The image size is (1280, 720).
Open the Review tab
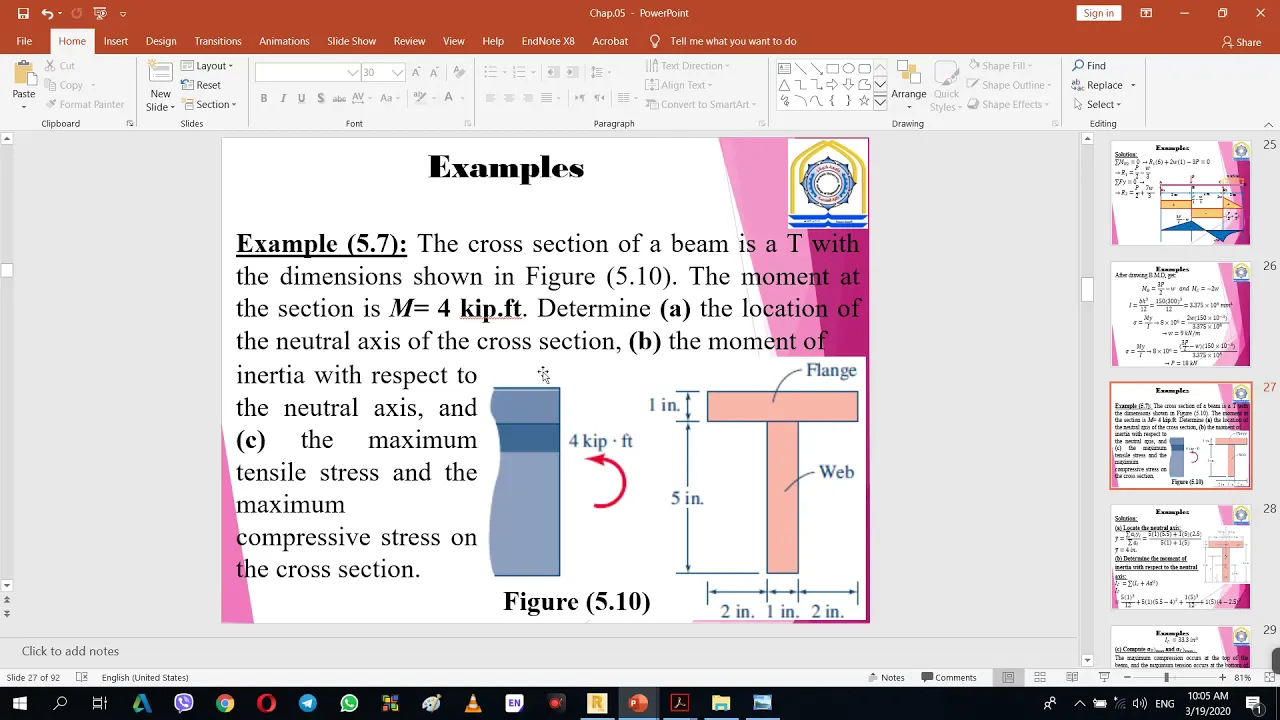[409, 41]
